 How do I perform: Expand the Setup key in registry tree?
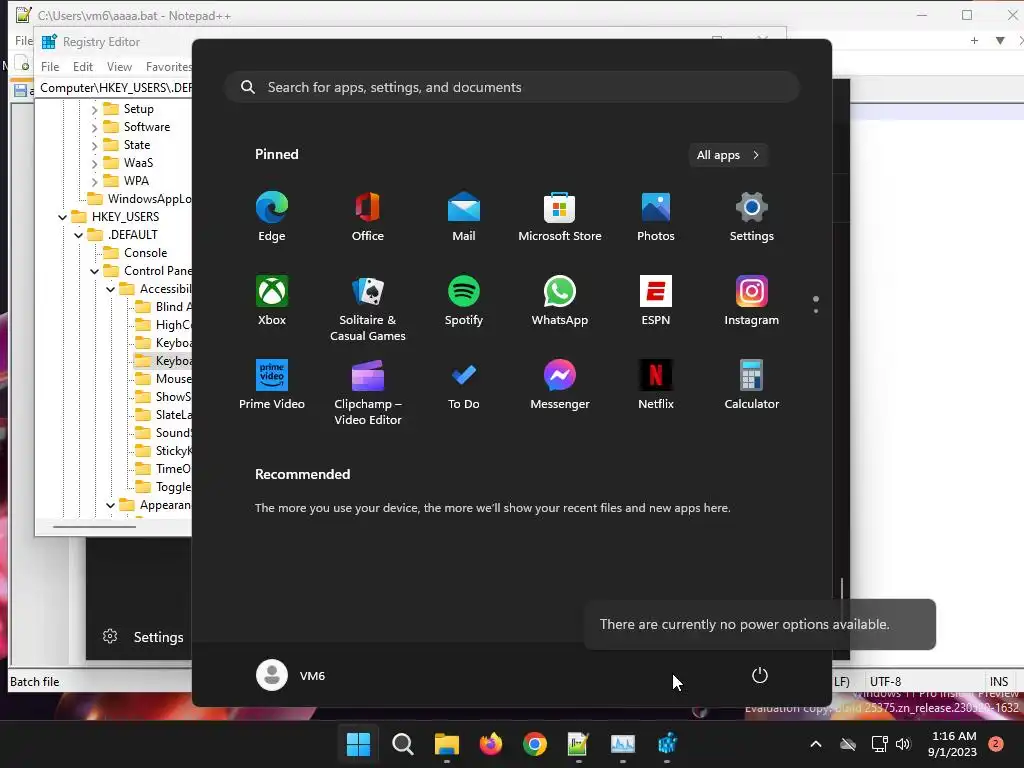(94, 109)
